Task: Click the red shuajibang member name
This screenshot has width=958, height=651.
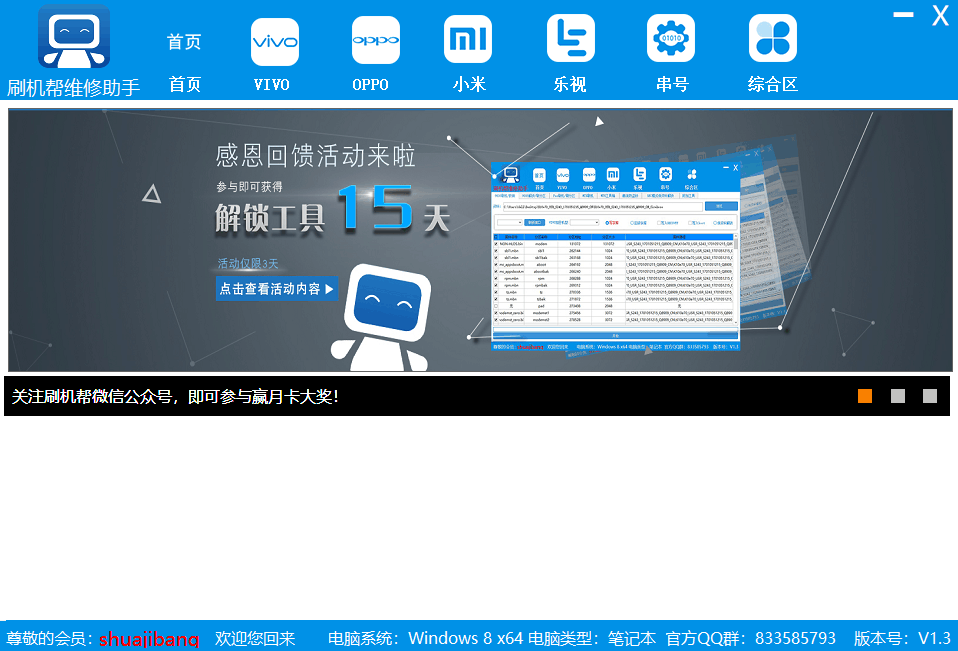Action: click(x=149, y=639)
